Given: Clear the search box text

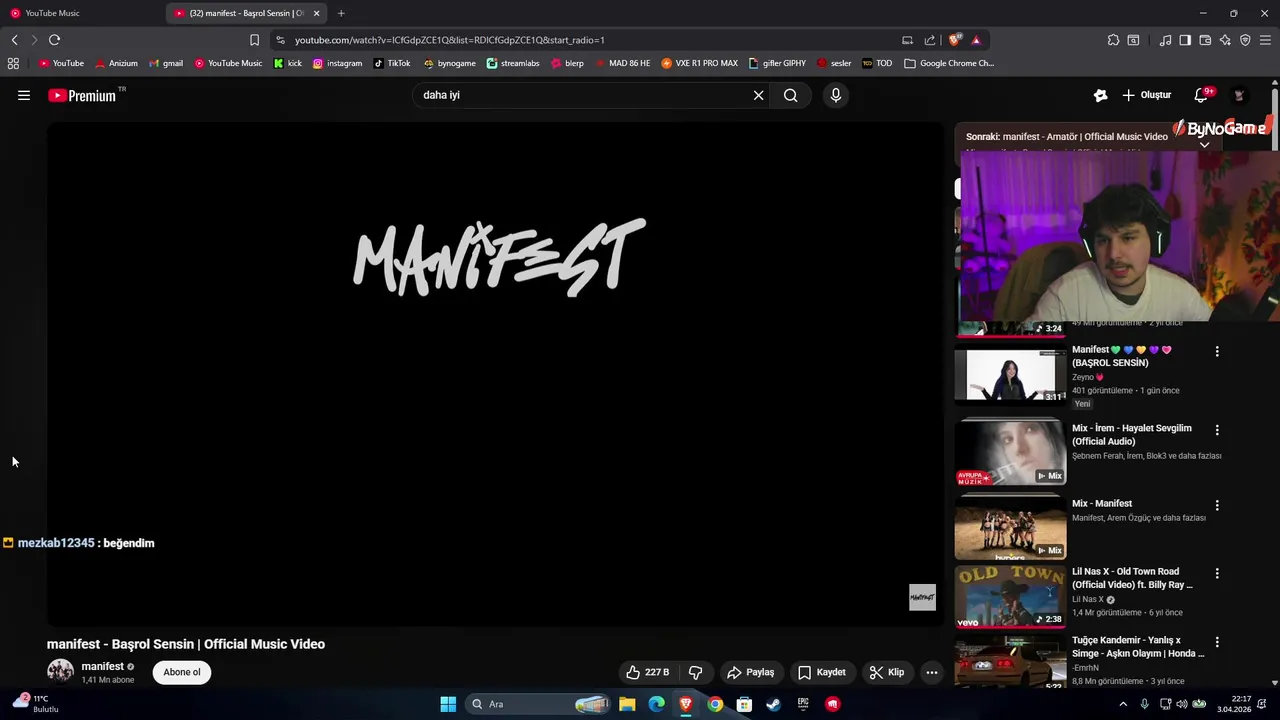Looking at the screenshot, I should pyautogui.click(x=758, y=95).
